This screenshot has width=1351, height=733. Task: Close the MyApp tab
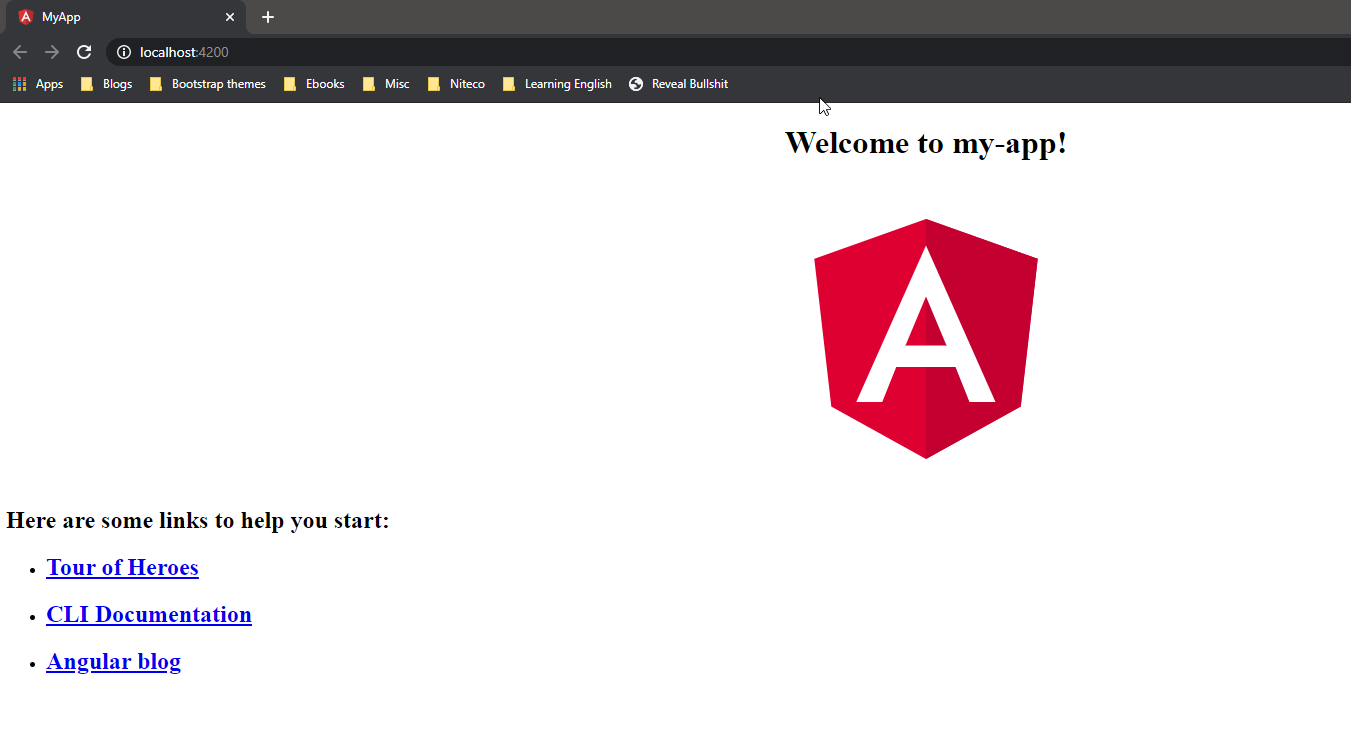(x=230, y=17)
